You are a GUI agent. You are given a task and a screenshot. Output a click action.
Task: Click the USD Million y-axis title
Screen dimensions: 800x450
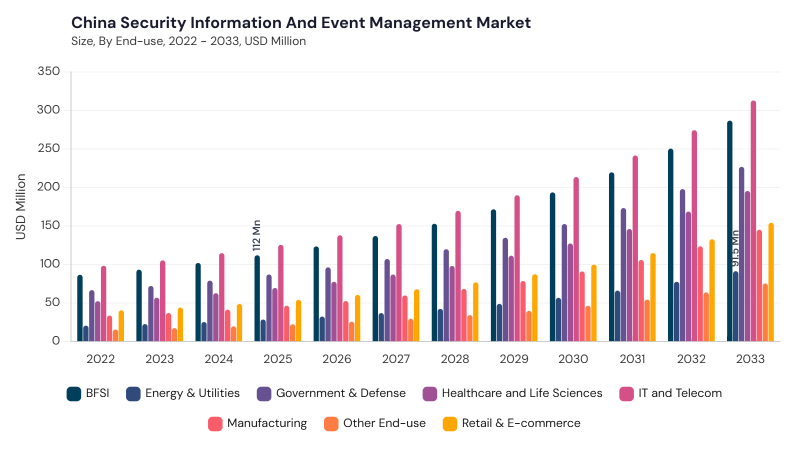click(20, 207)
